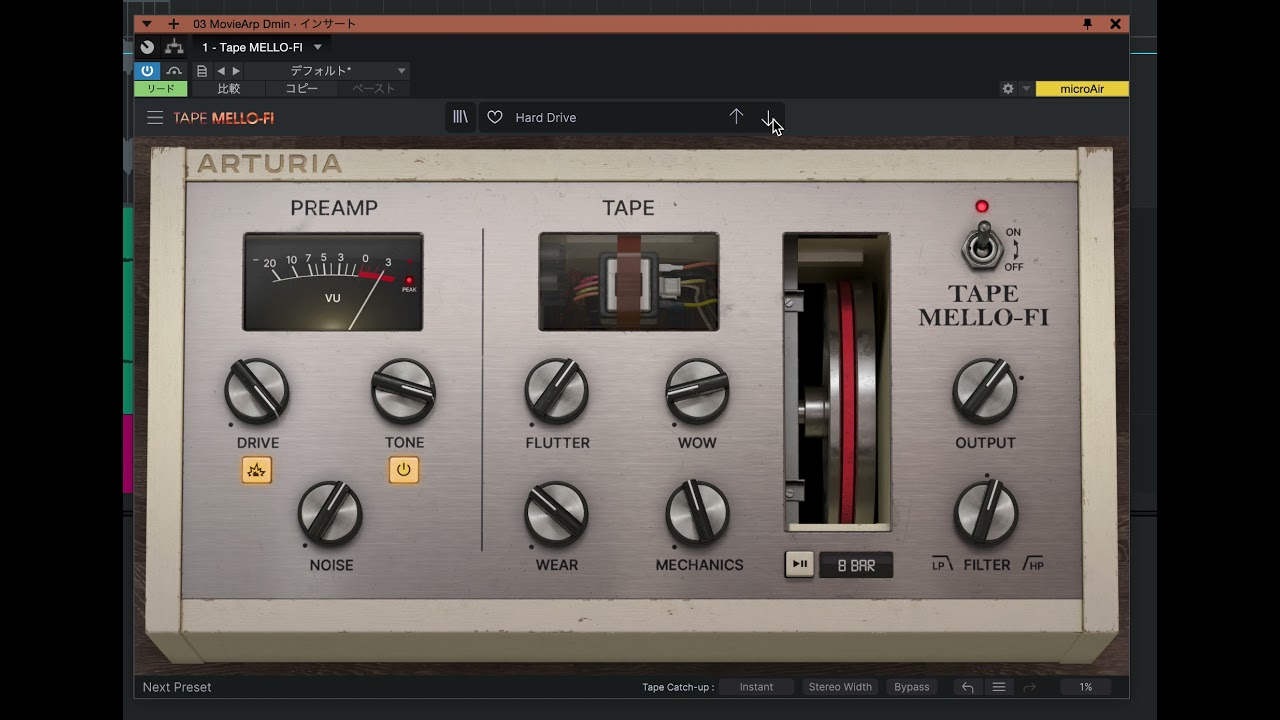This screenshot has height=720, width=1280.
Task: Flip the ON/OFF power toggle switch
Action: pyautogui.click(x=984, y=245)
